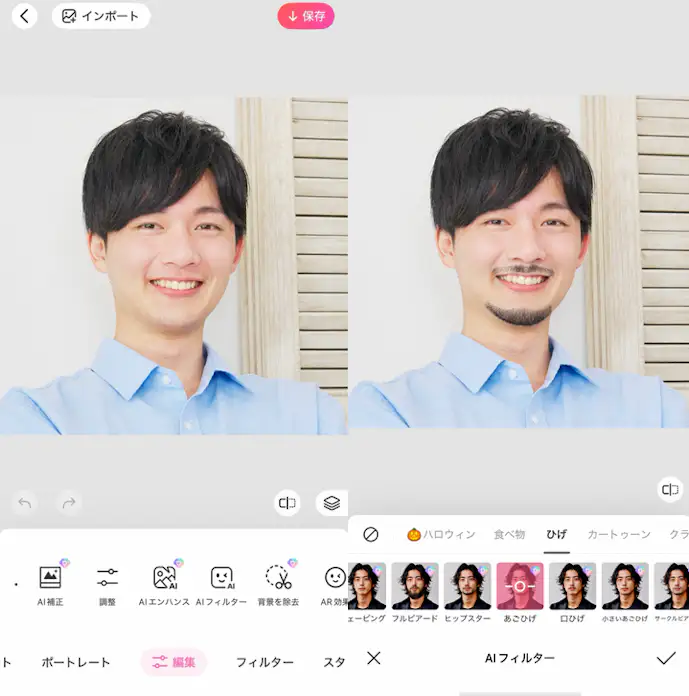Toggle before/after compare in left screen
This screenshot has width=689, height=696.
pyautogui.click(x=287, y=503)
